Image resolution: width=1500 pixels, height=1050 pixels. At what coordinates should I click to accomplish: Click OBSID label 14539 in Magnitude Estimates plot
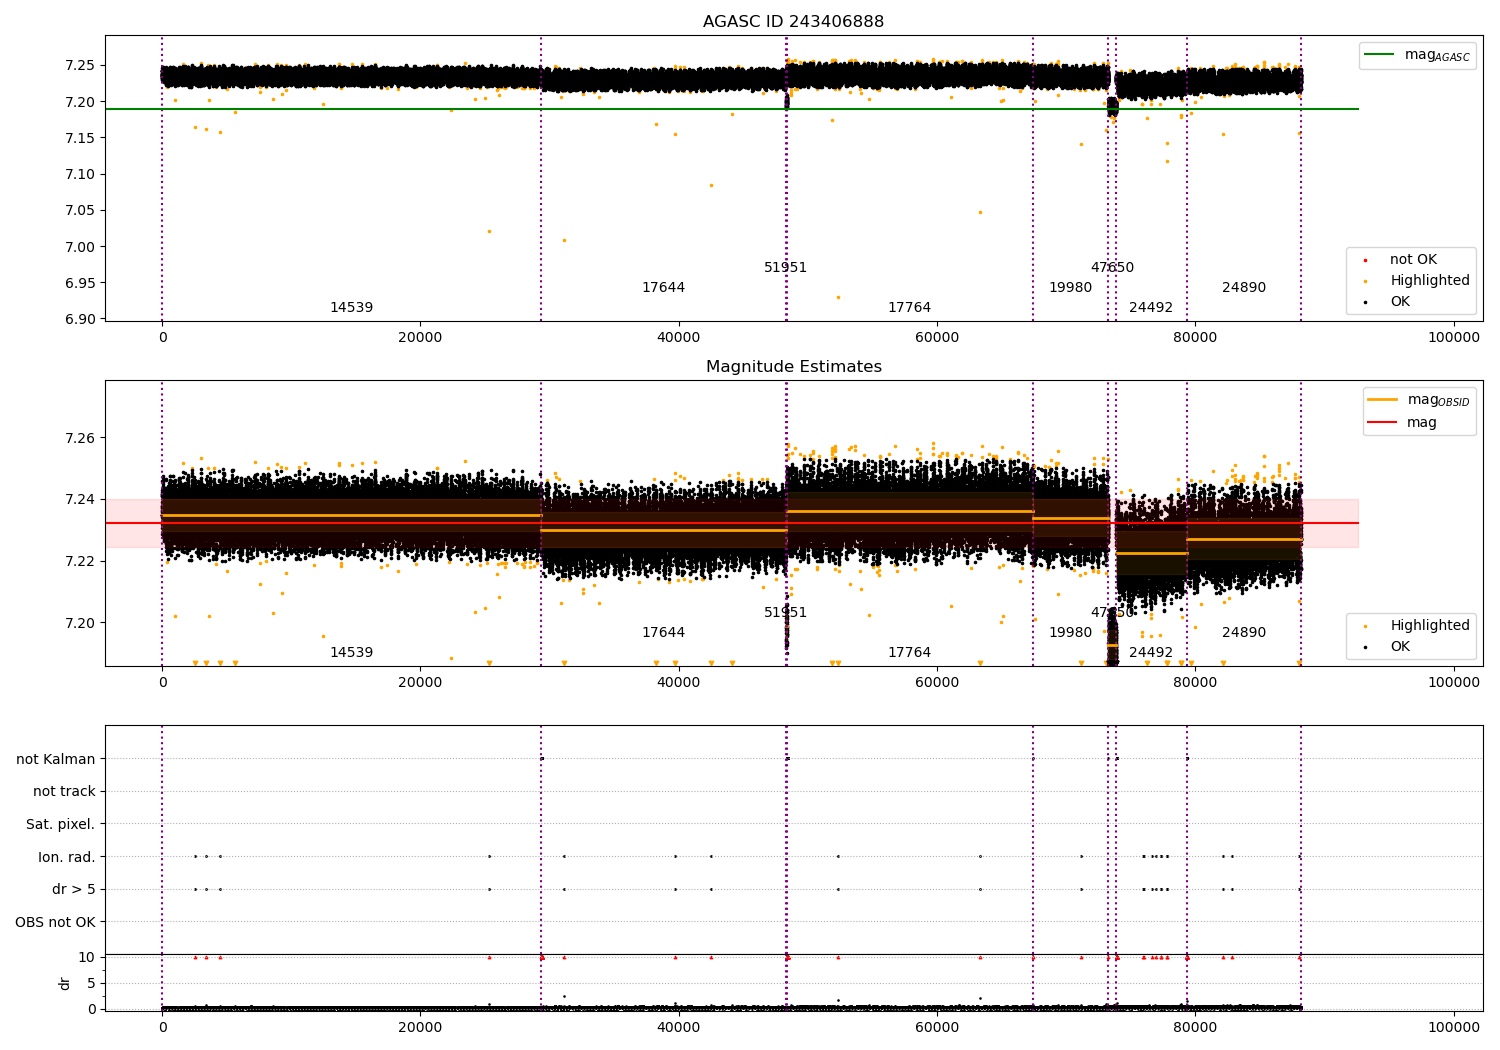pyautogui.click(x=351, y=653)
